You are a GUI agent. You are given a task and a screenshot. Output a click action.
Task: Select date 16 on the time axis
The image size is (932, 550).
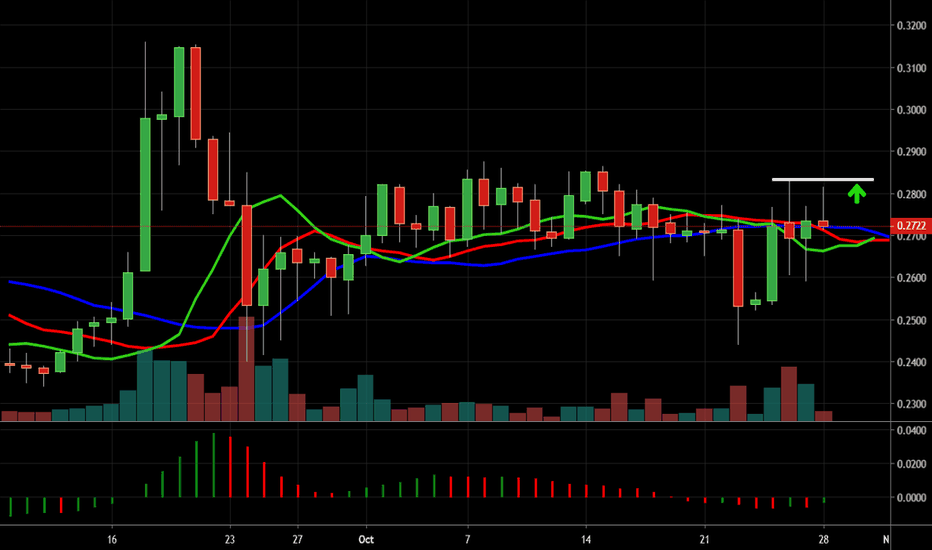click(x=112, y=540)
